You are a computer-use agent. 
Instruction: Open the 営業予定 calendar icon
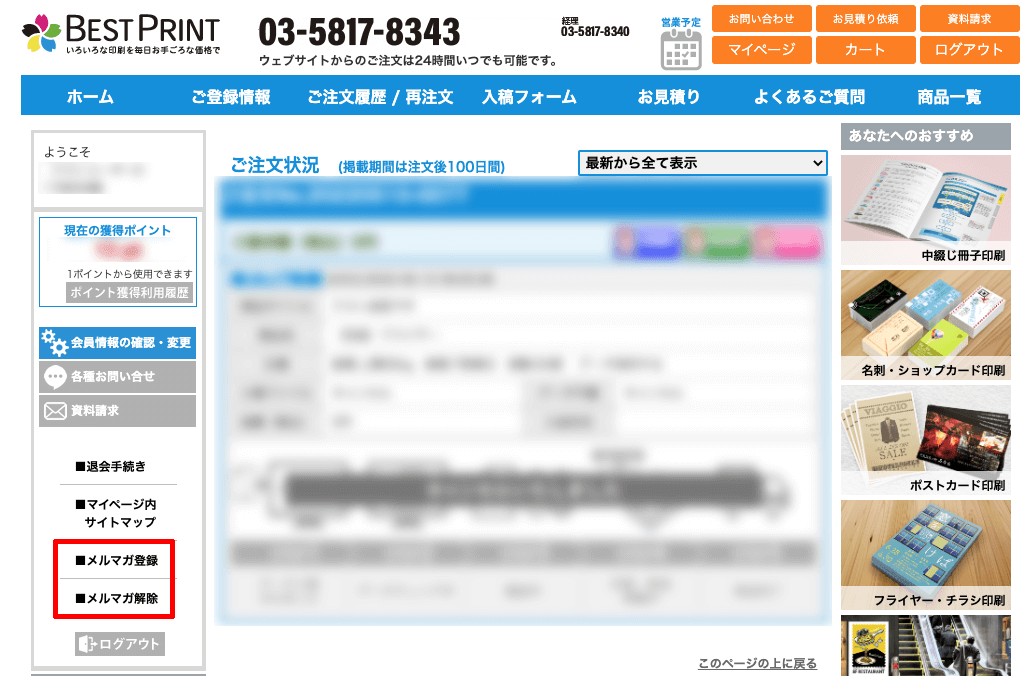(681, 49)
